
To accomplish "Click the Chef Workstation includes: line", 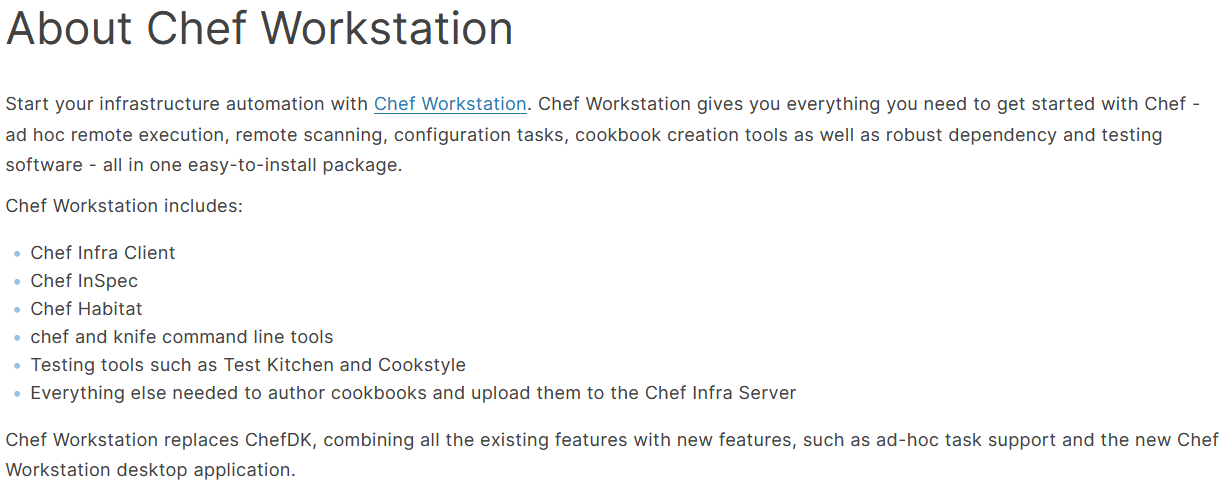I will pyautogui.click(x=125, y=206).
